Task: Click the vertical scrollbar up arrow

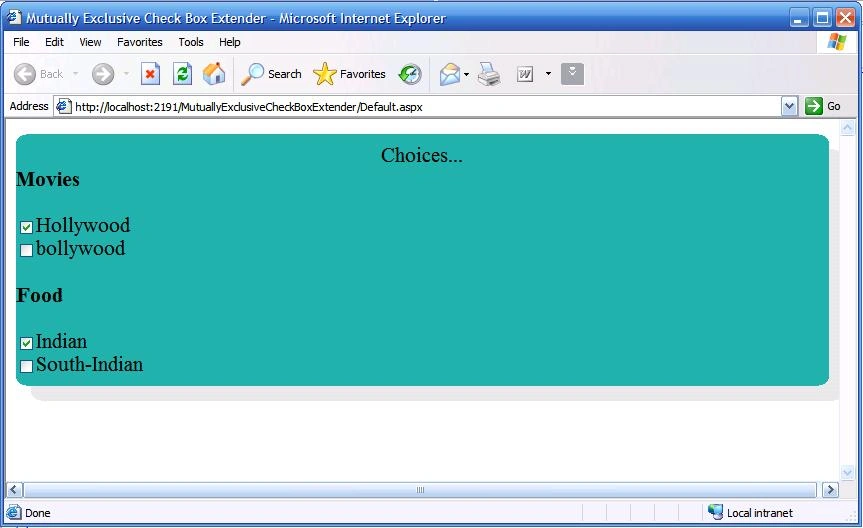Action: (x=848, y=128)
